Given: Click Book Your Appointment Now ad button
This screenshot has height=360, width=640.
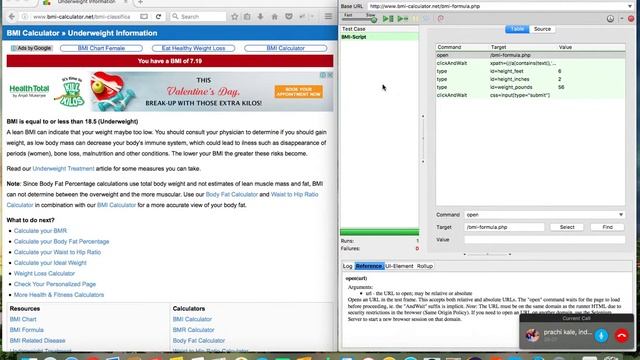Looking at the screenshot, I should (298, 91).
